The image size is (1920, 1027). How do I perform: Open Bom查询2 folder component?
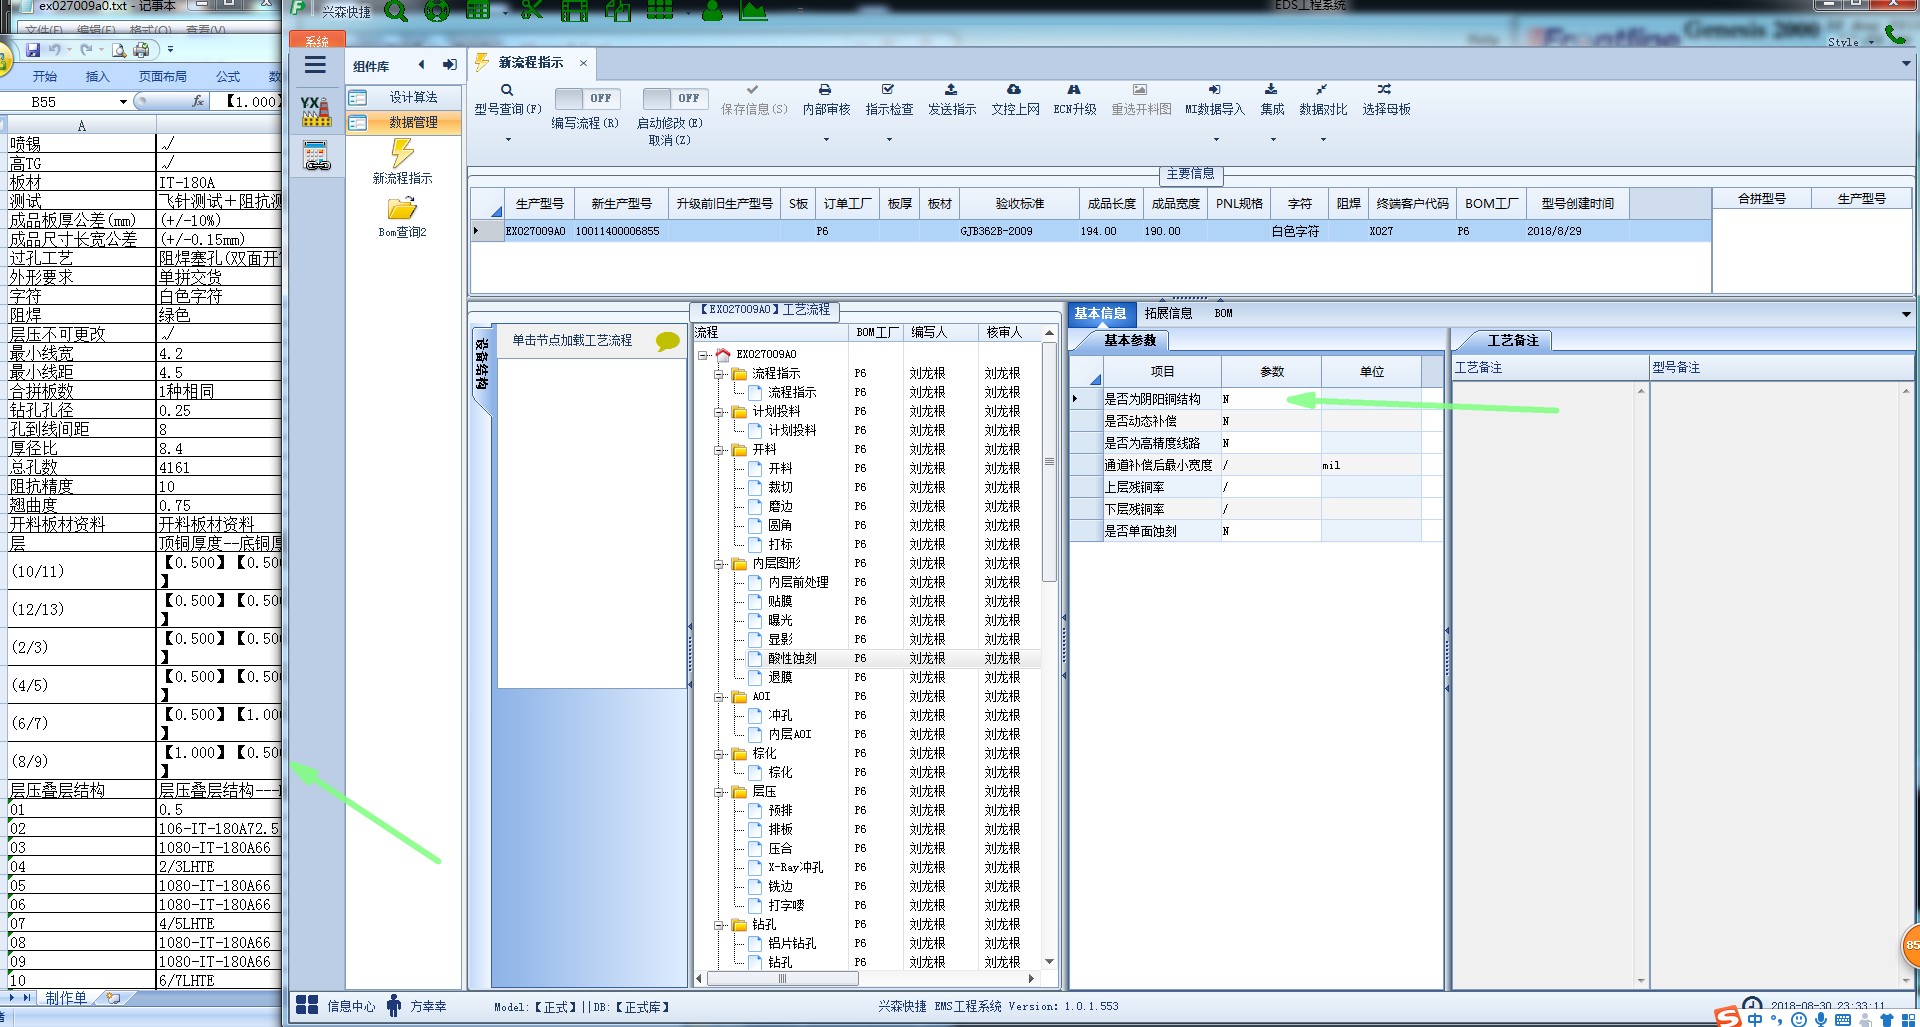pos(402,216)
